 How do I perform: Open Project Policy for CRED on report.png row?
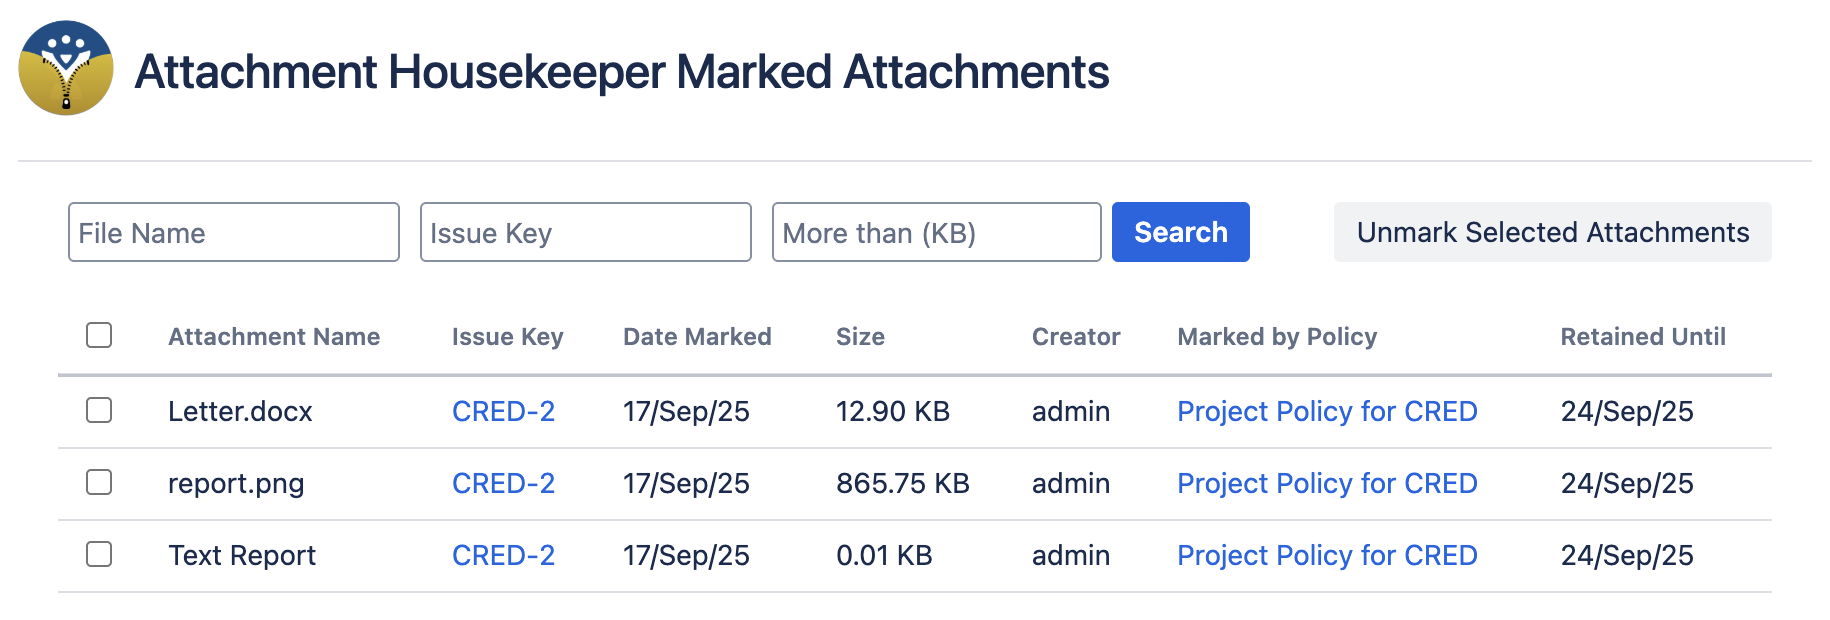tap(1327, 483)
